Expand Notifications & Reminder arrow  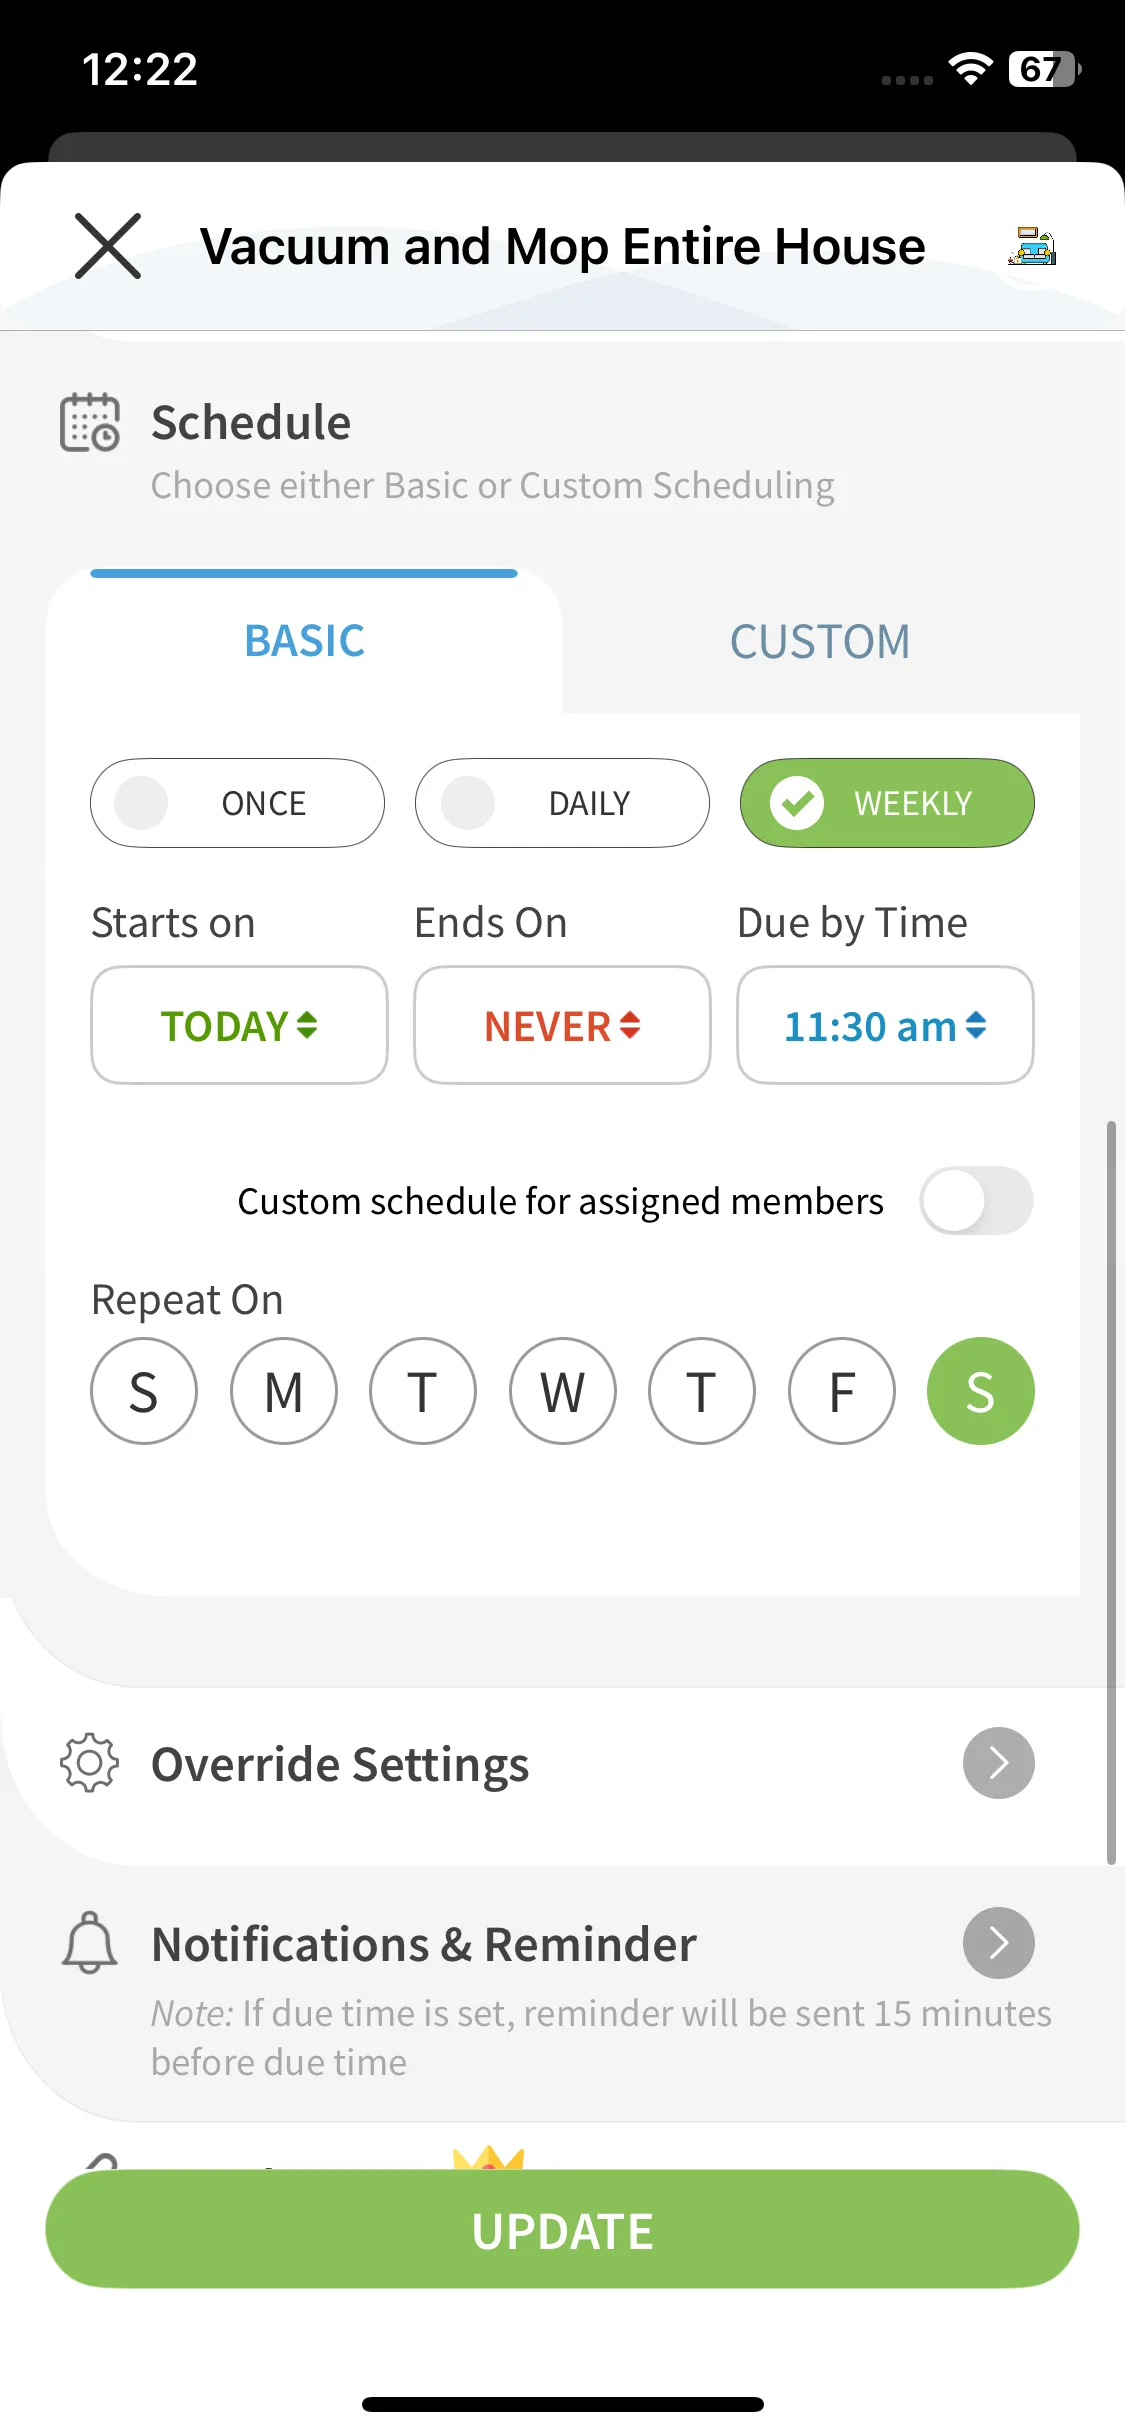click(x=998, y=1942)
